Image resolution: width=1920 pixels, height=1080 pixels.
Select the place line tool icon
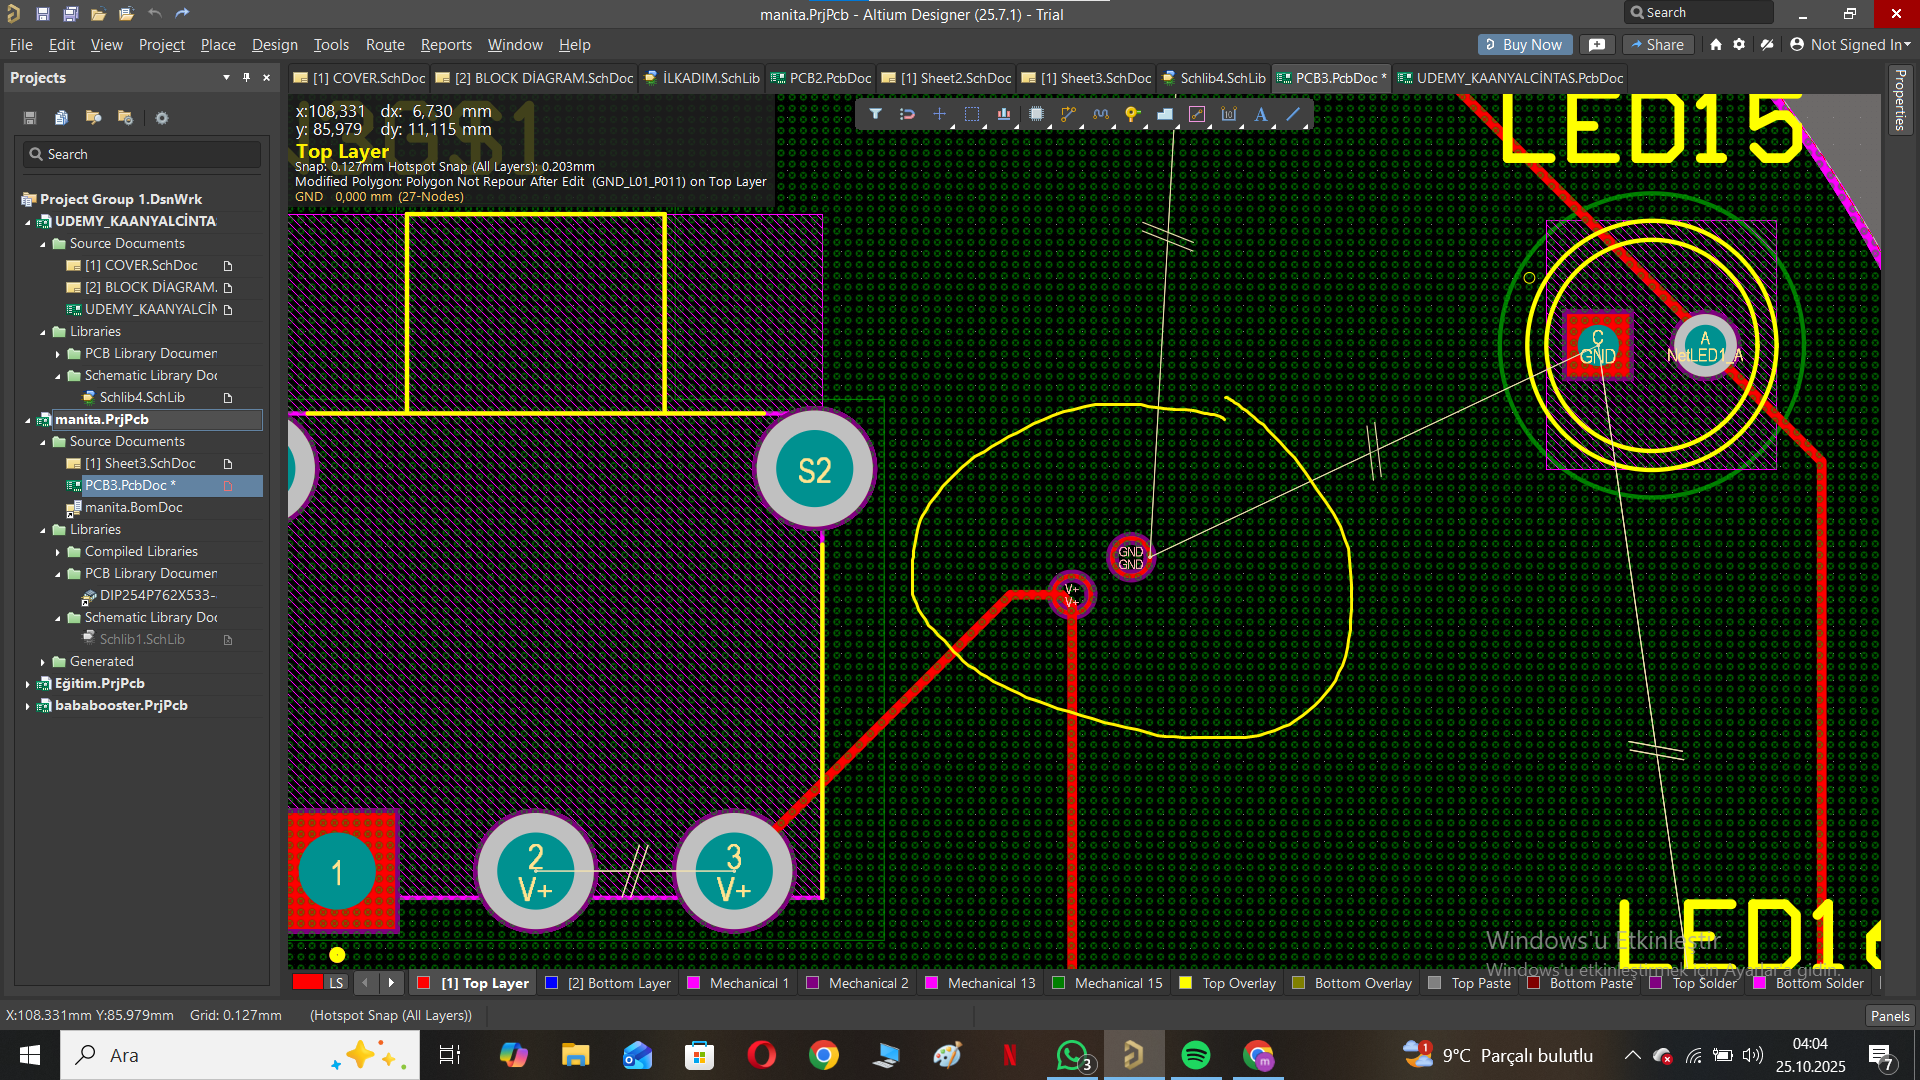coord(1293,114)
